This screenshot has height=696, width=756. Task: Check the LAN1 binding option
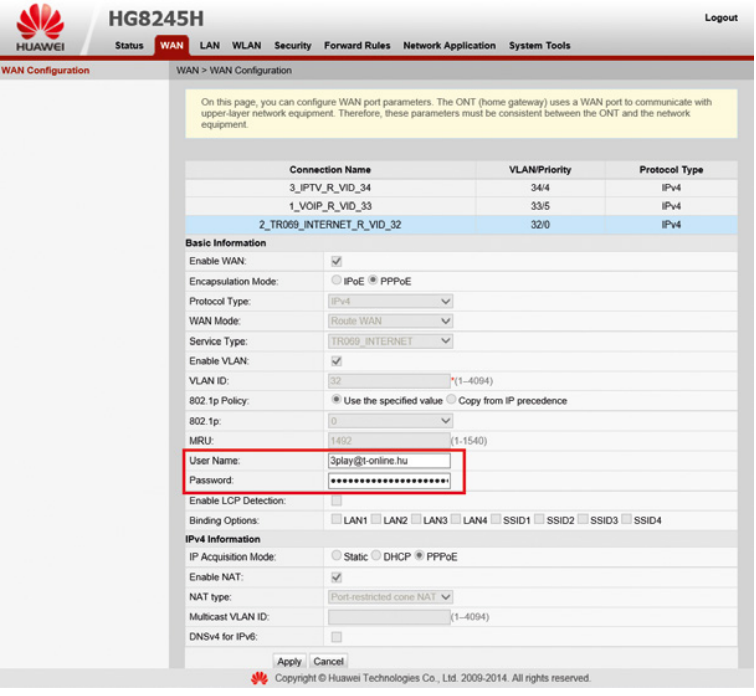point(336,519)
